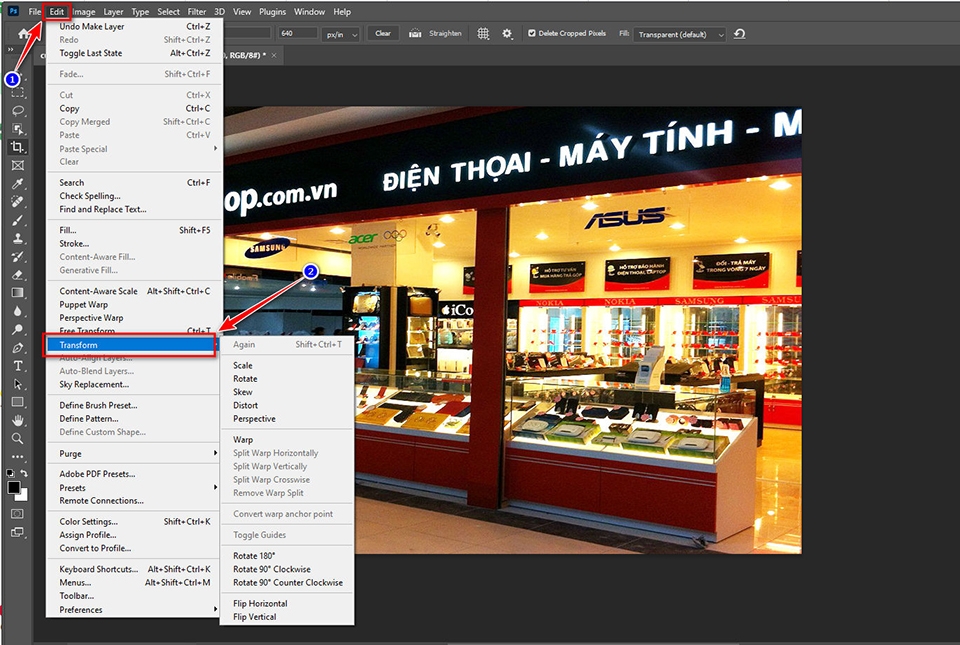
Task: Select the Brush tool
Action: tap(18, 220)
